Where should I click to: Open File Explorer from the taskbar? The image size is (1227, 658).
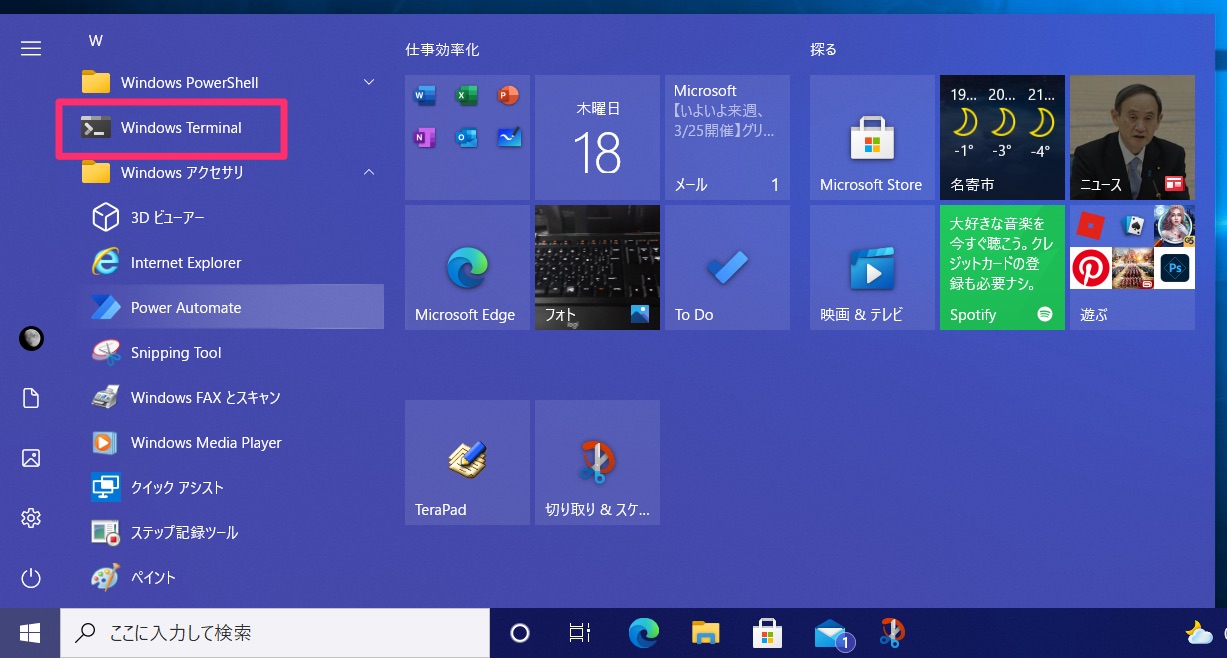click(706, 632)
